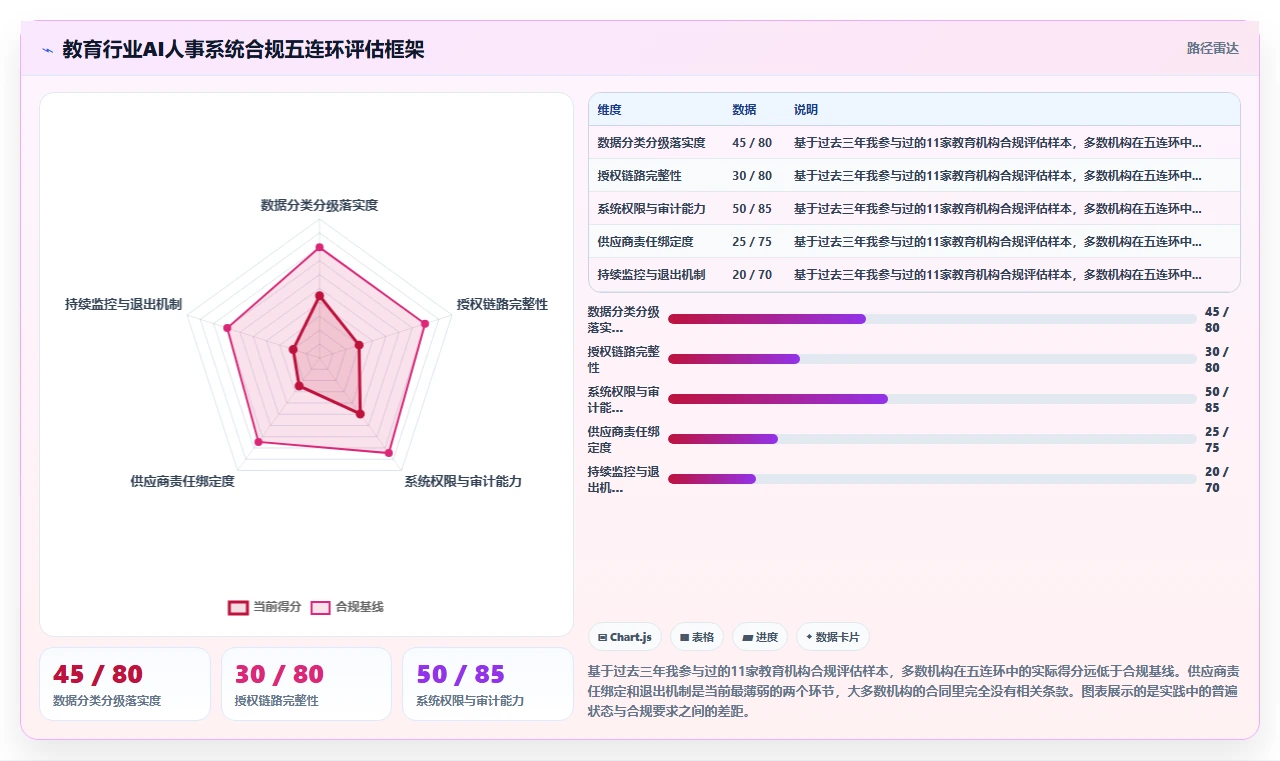Select table row 授权链路完整性

pyautogui.click(x=914, y=176)
